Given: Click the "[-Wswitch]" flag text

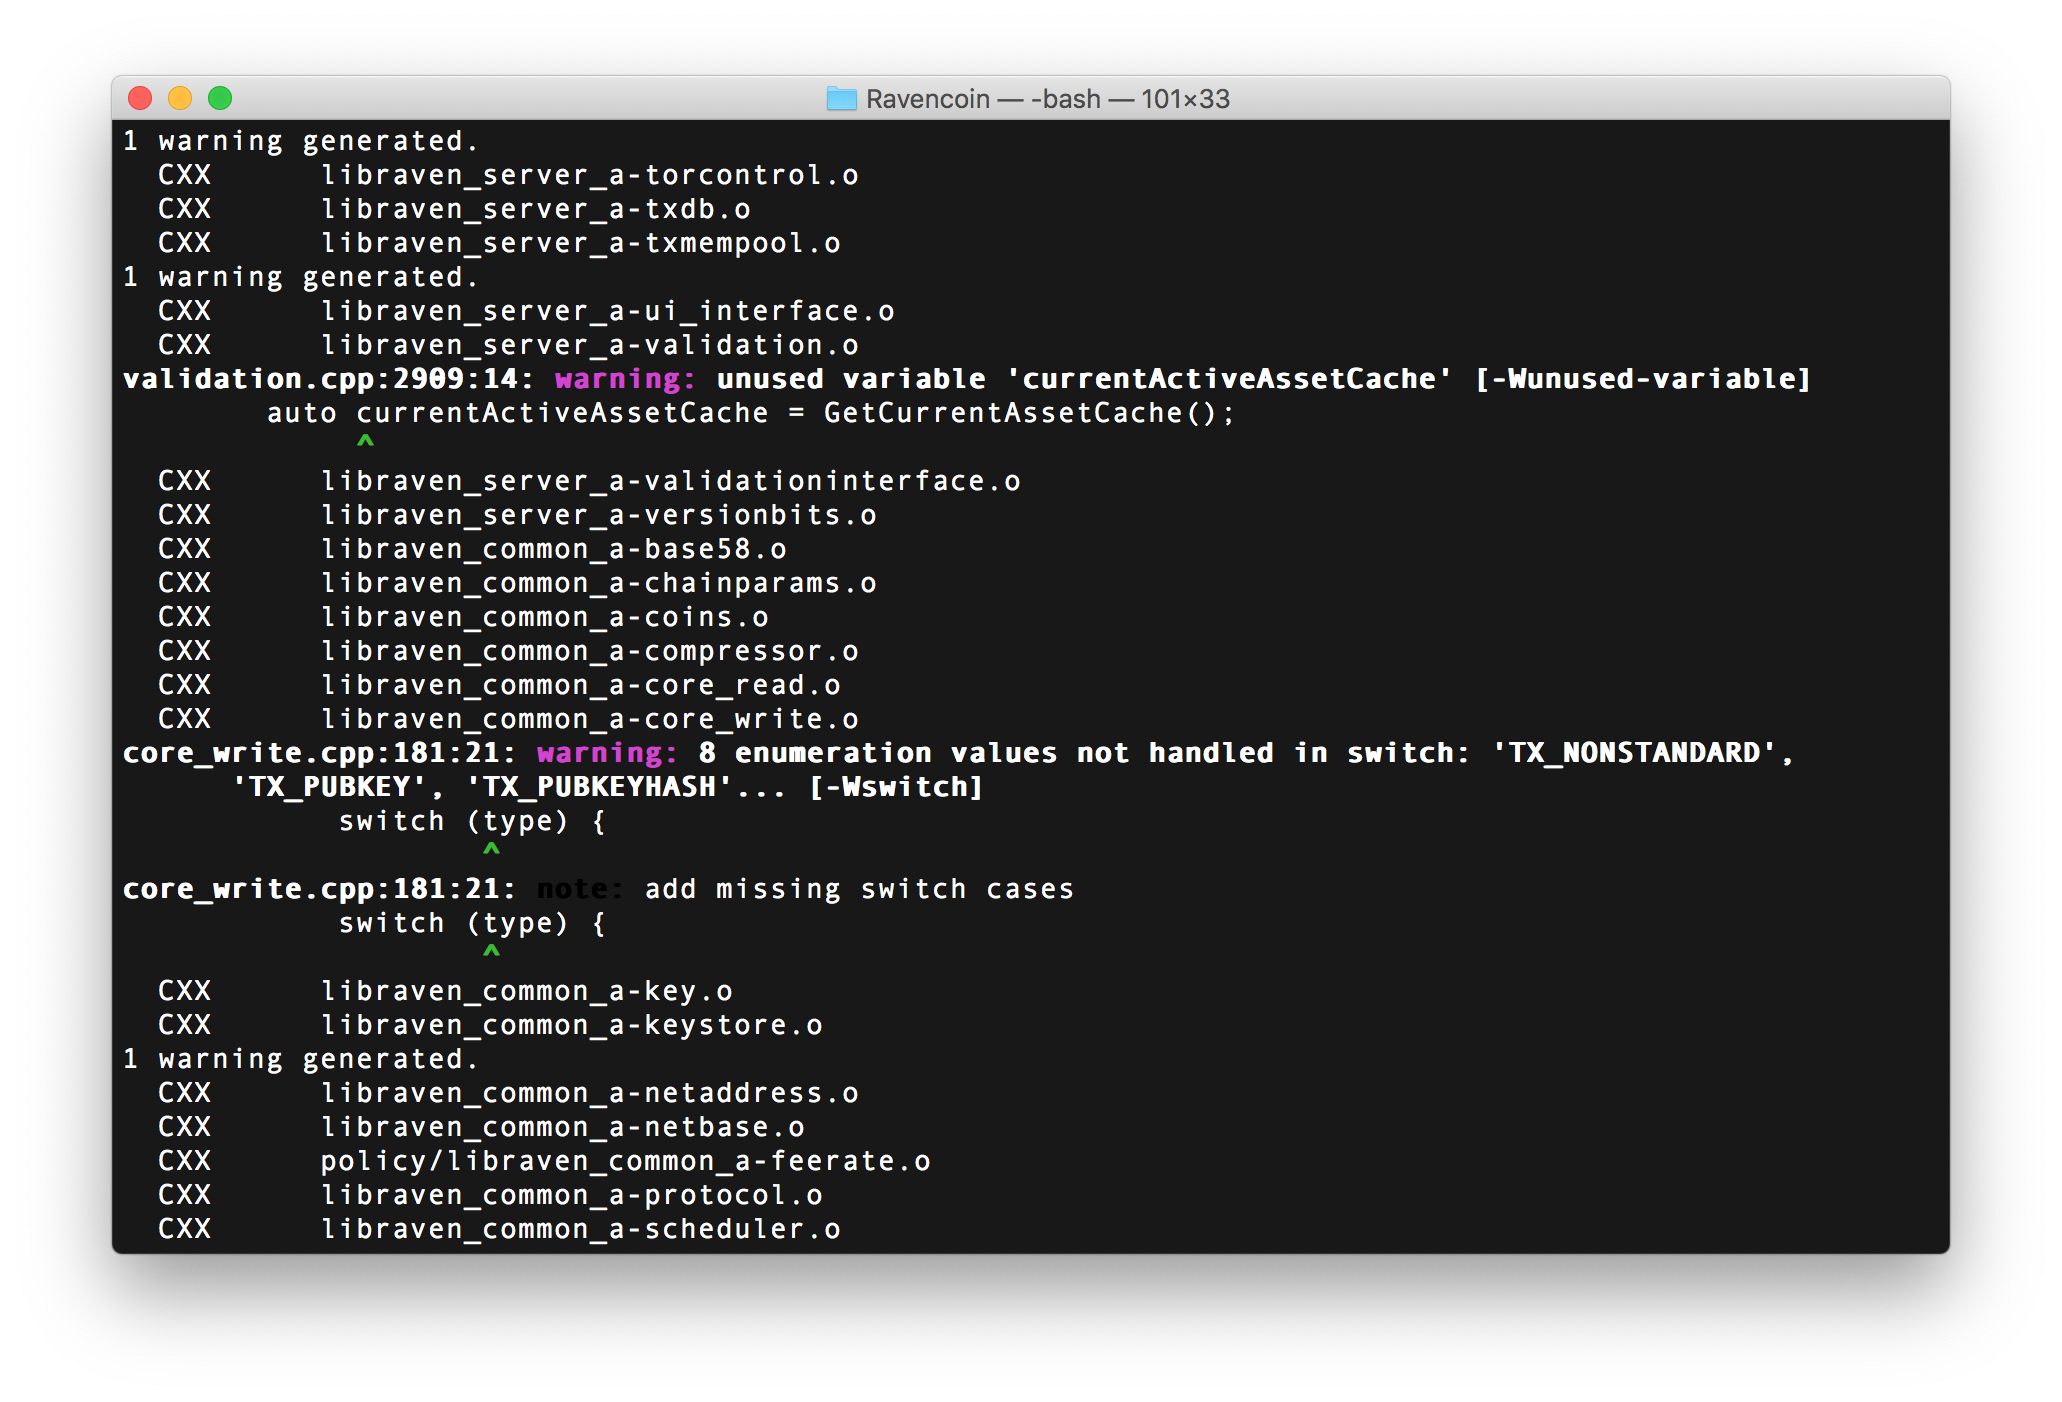Looking at the screenshot, I should (895, 787).
